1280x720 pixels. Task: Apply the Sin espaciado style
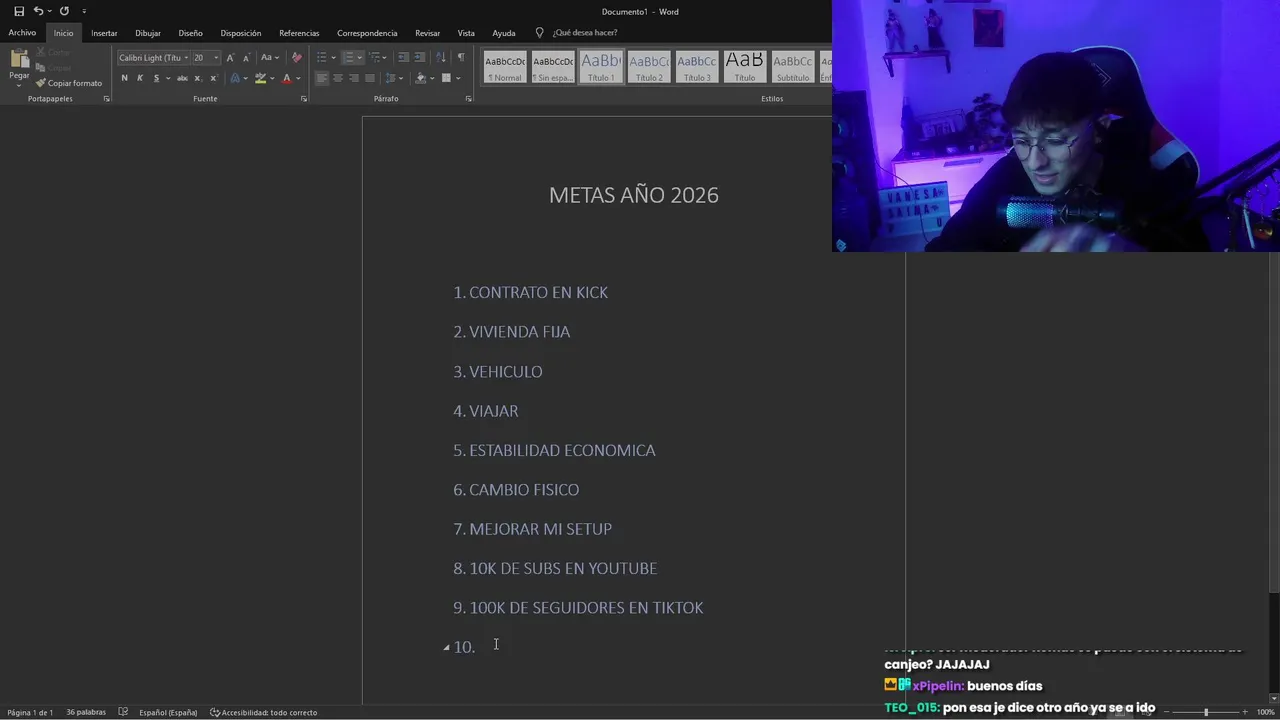click(553, 67)
